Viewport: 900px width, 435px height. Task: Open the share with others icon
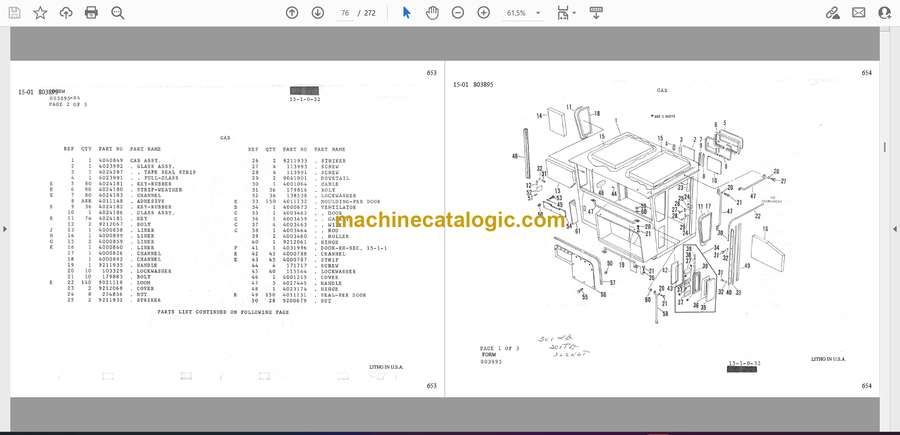(x=885, y=13)
